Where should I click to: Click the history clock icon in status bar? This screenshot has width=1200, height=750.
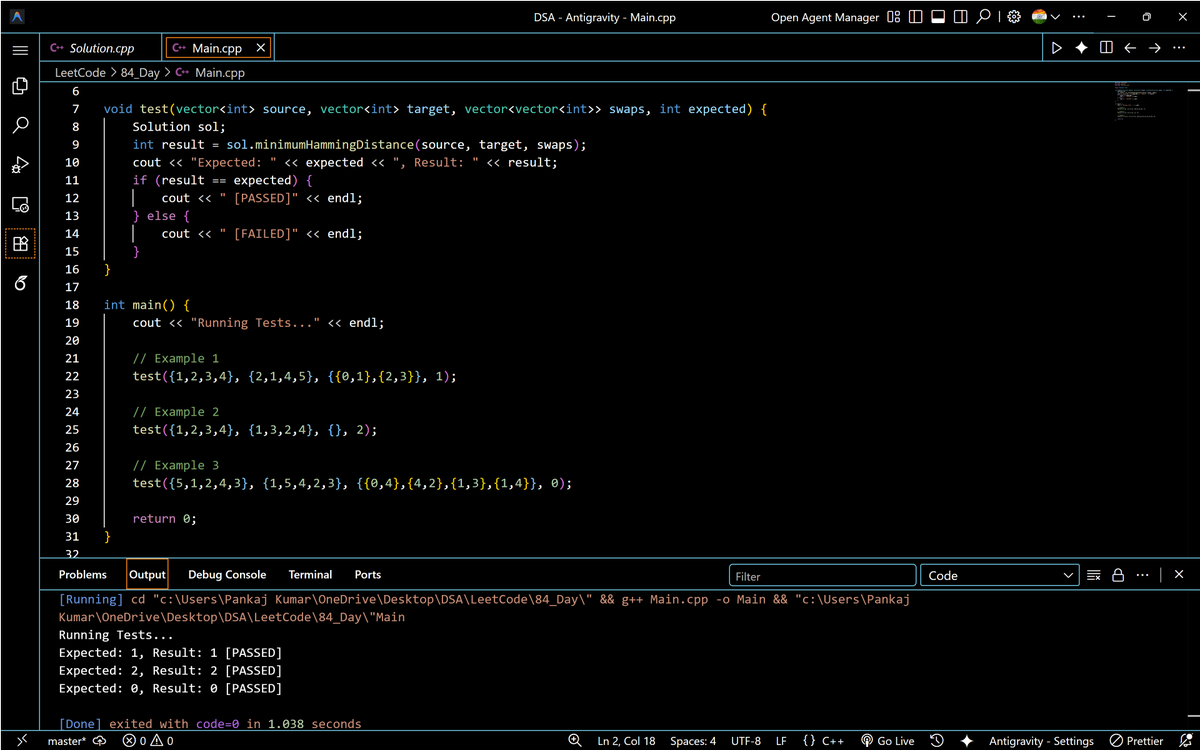(x=937, y=741)
